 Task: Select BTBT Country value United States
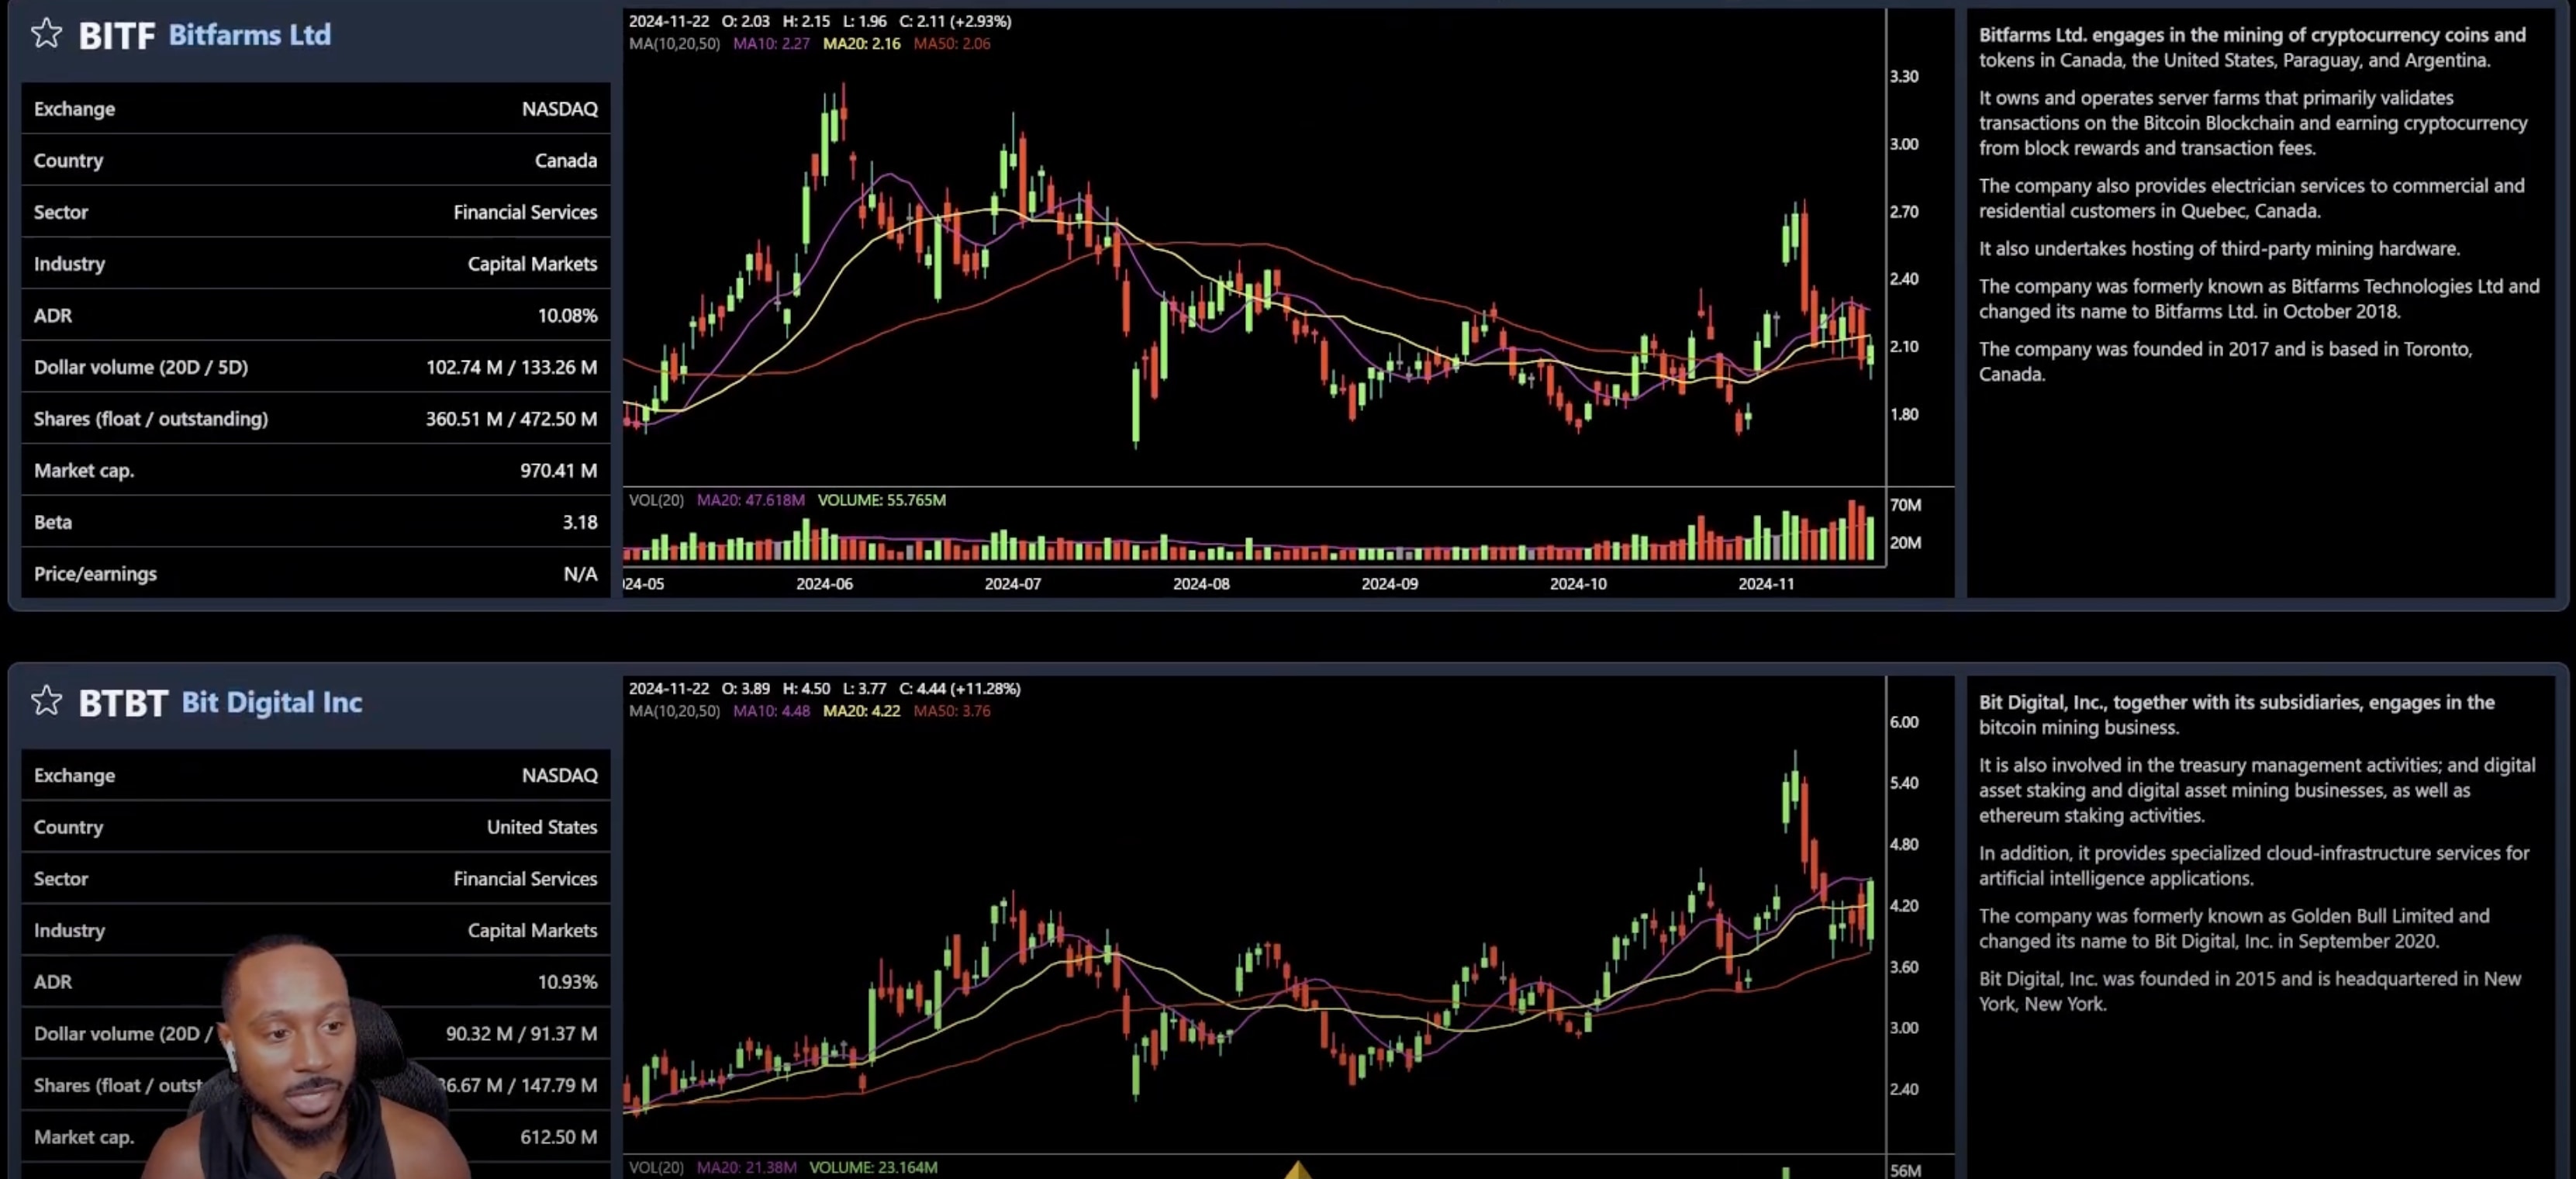pos(542,827)
